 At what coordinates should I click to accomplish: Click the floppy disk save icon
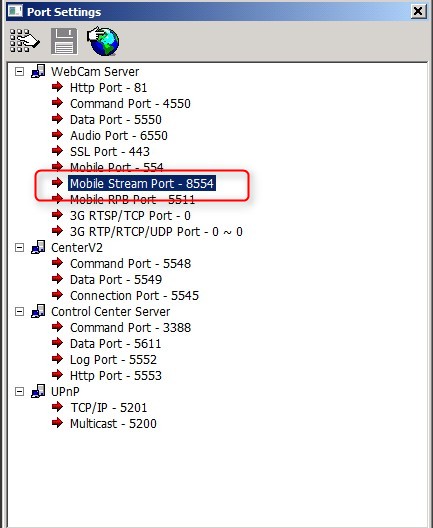point(64,41)
